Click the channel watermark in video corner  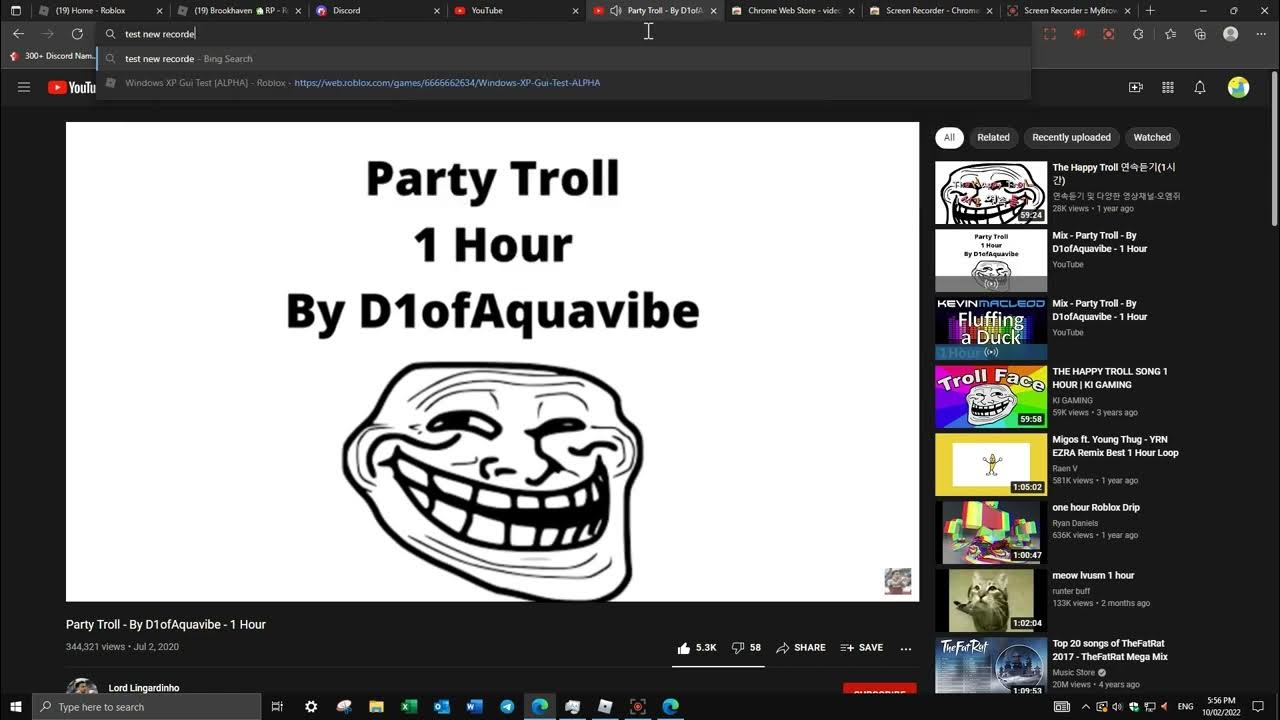coord(898,581)
